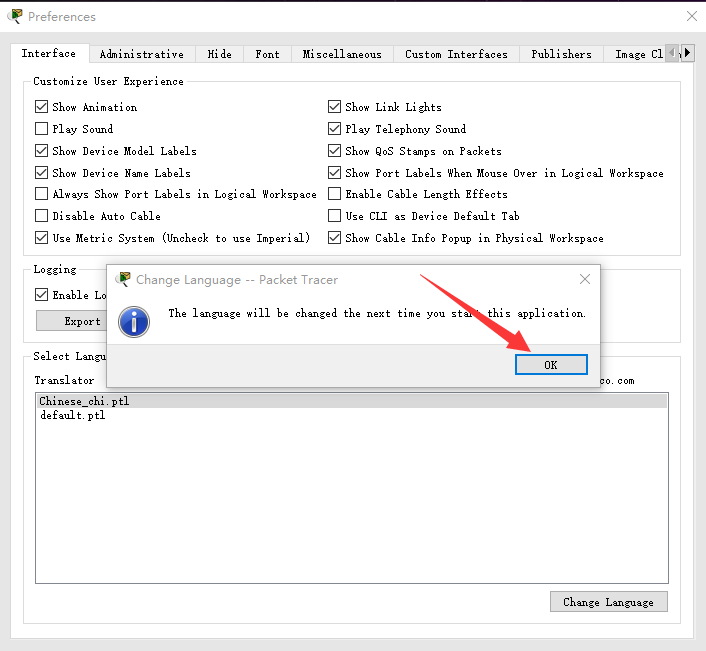Open the Administrative tab
This screenshot has width=706, height=651.
point(141,54)
